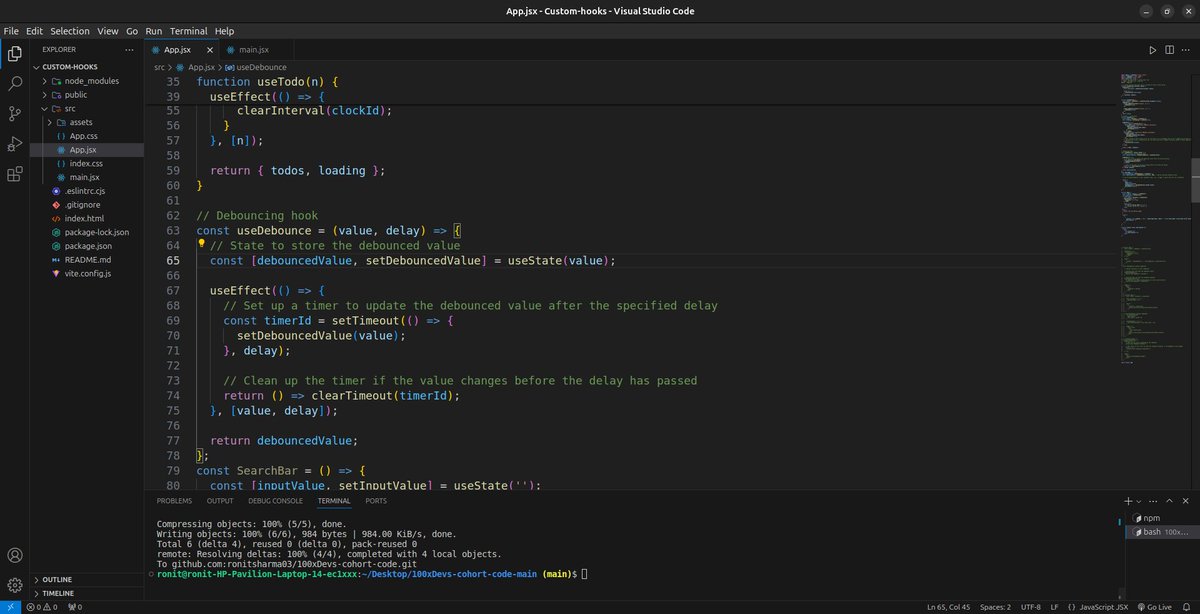Open the Selection menu
Viewport: 1200px width, 614px height.
tap(69, 31)
